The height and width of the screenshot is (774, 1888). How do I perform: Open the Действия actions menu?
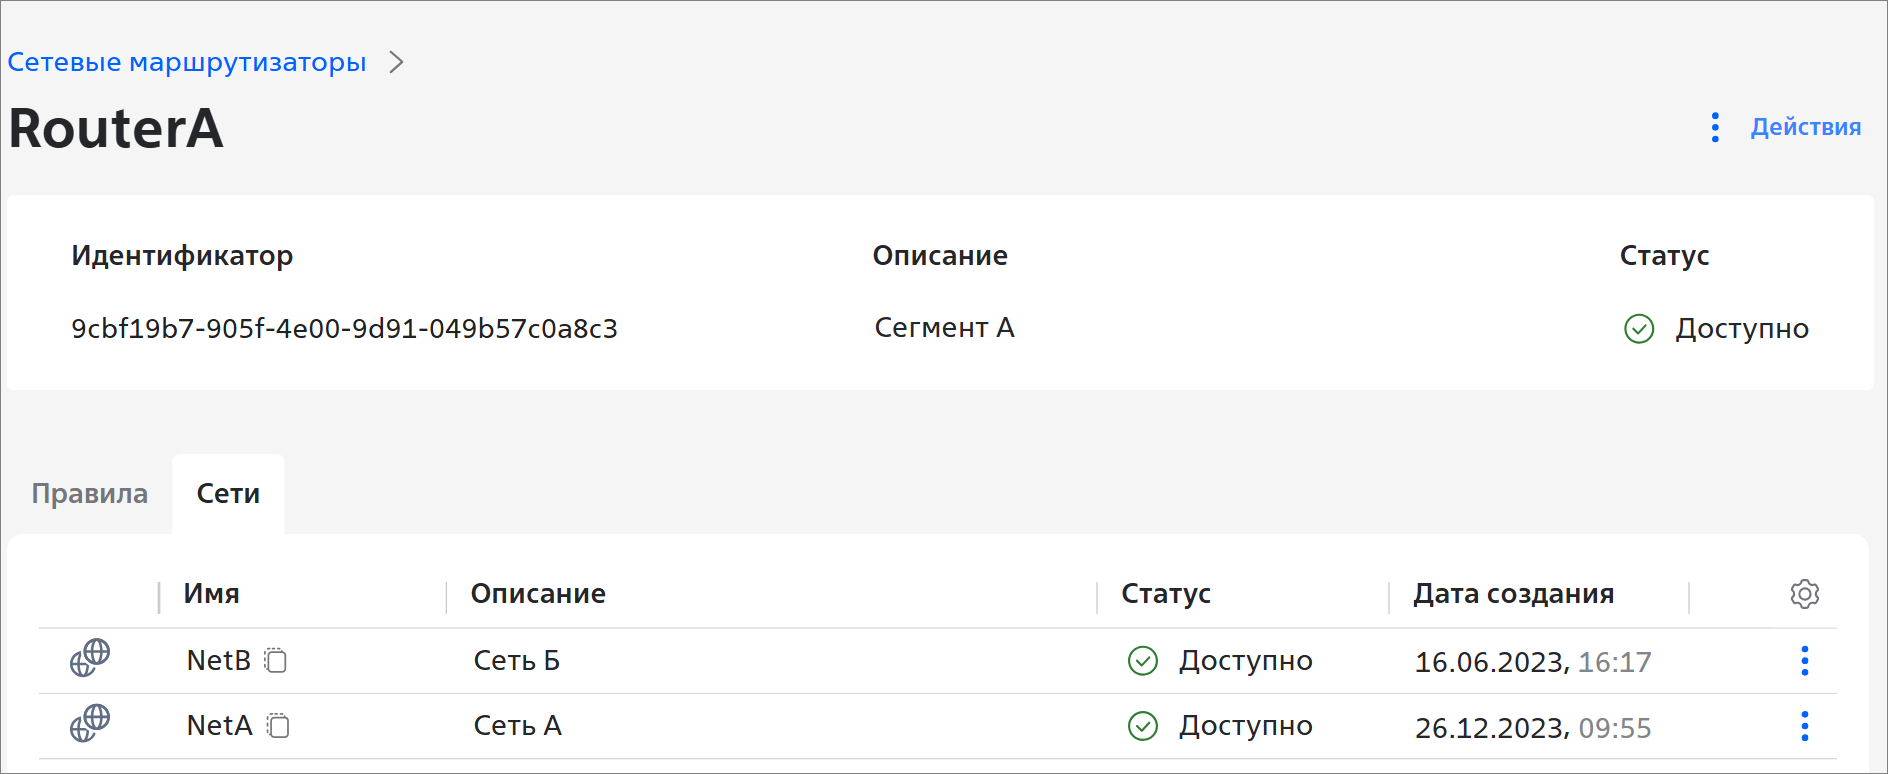pos(1805,127)
